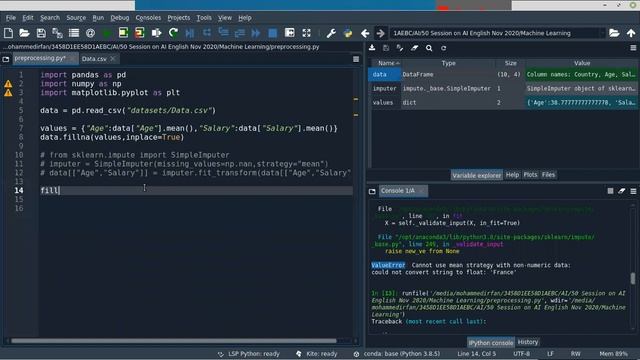Stop debugging with the blue square icon
Viewport: 640px width, 360px height.
coord(273,33)
